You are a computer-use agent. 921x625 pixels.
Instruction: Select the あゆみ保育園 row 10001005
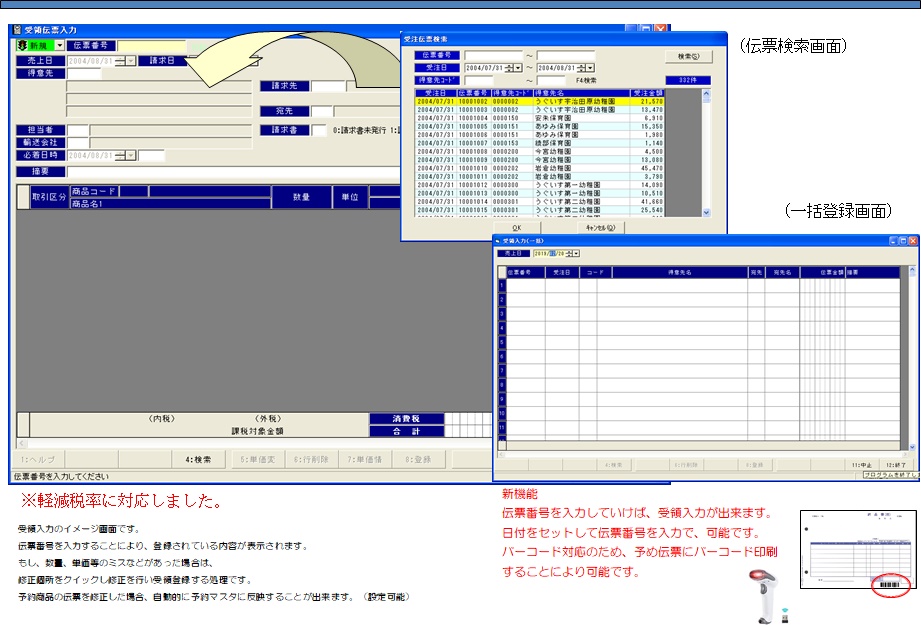pos(540,126)
